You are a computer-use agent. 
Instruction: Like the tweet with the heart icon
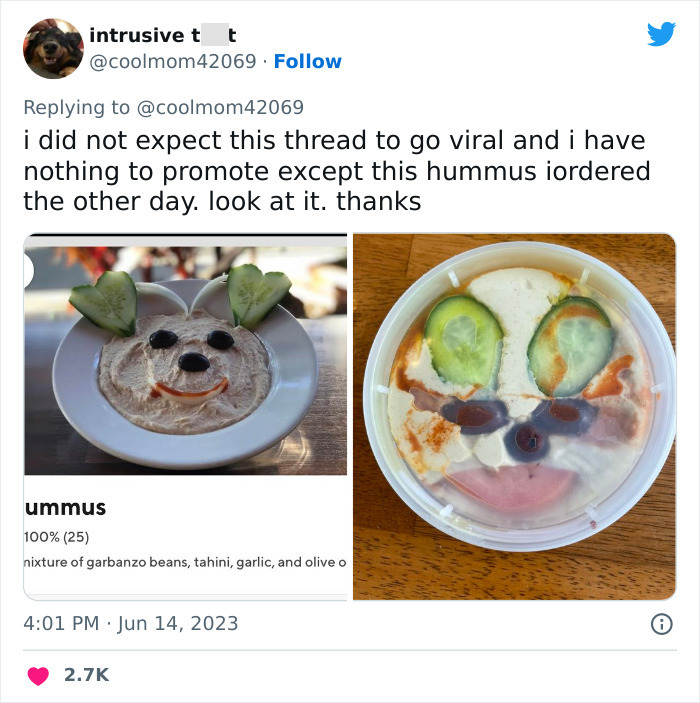click(x=38, y=676)
